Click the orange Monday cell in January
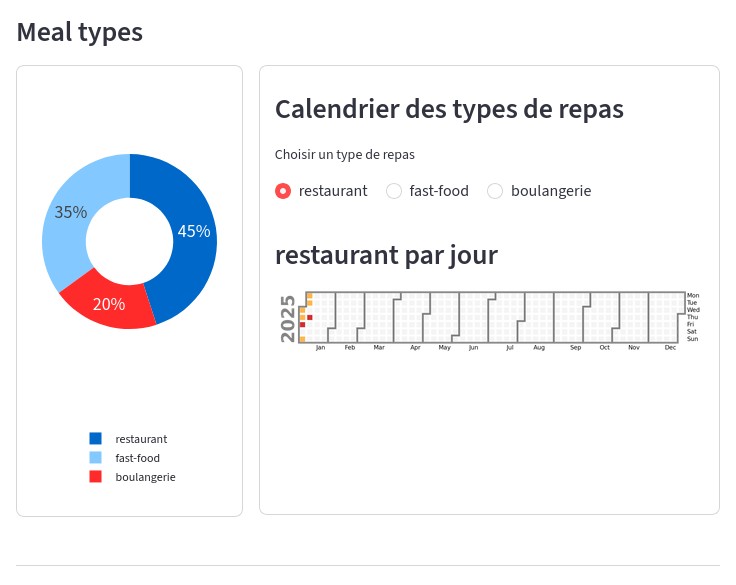 [x=310, y=296]
